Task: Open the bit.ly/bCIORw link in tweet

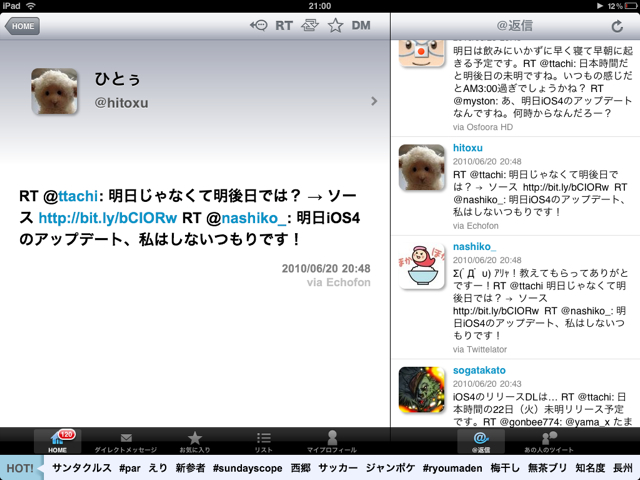Action: 108,217
